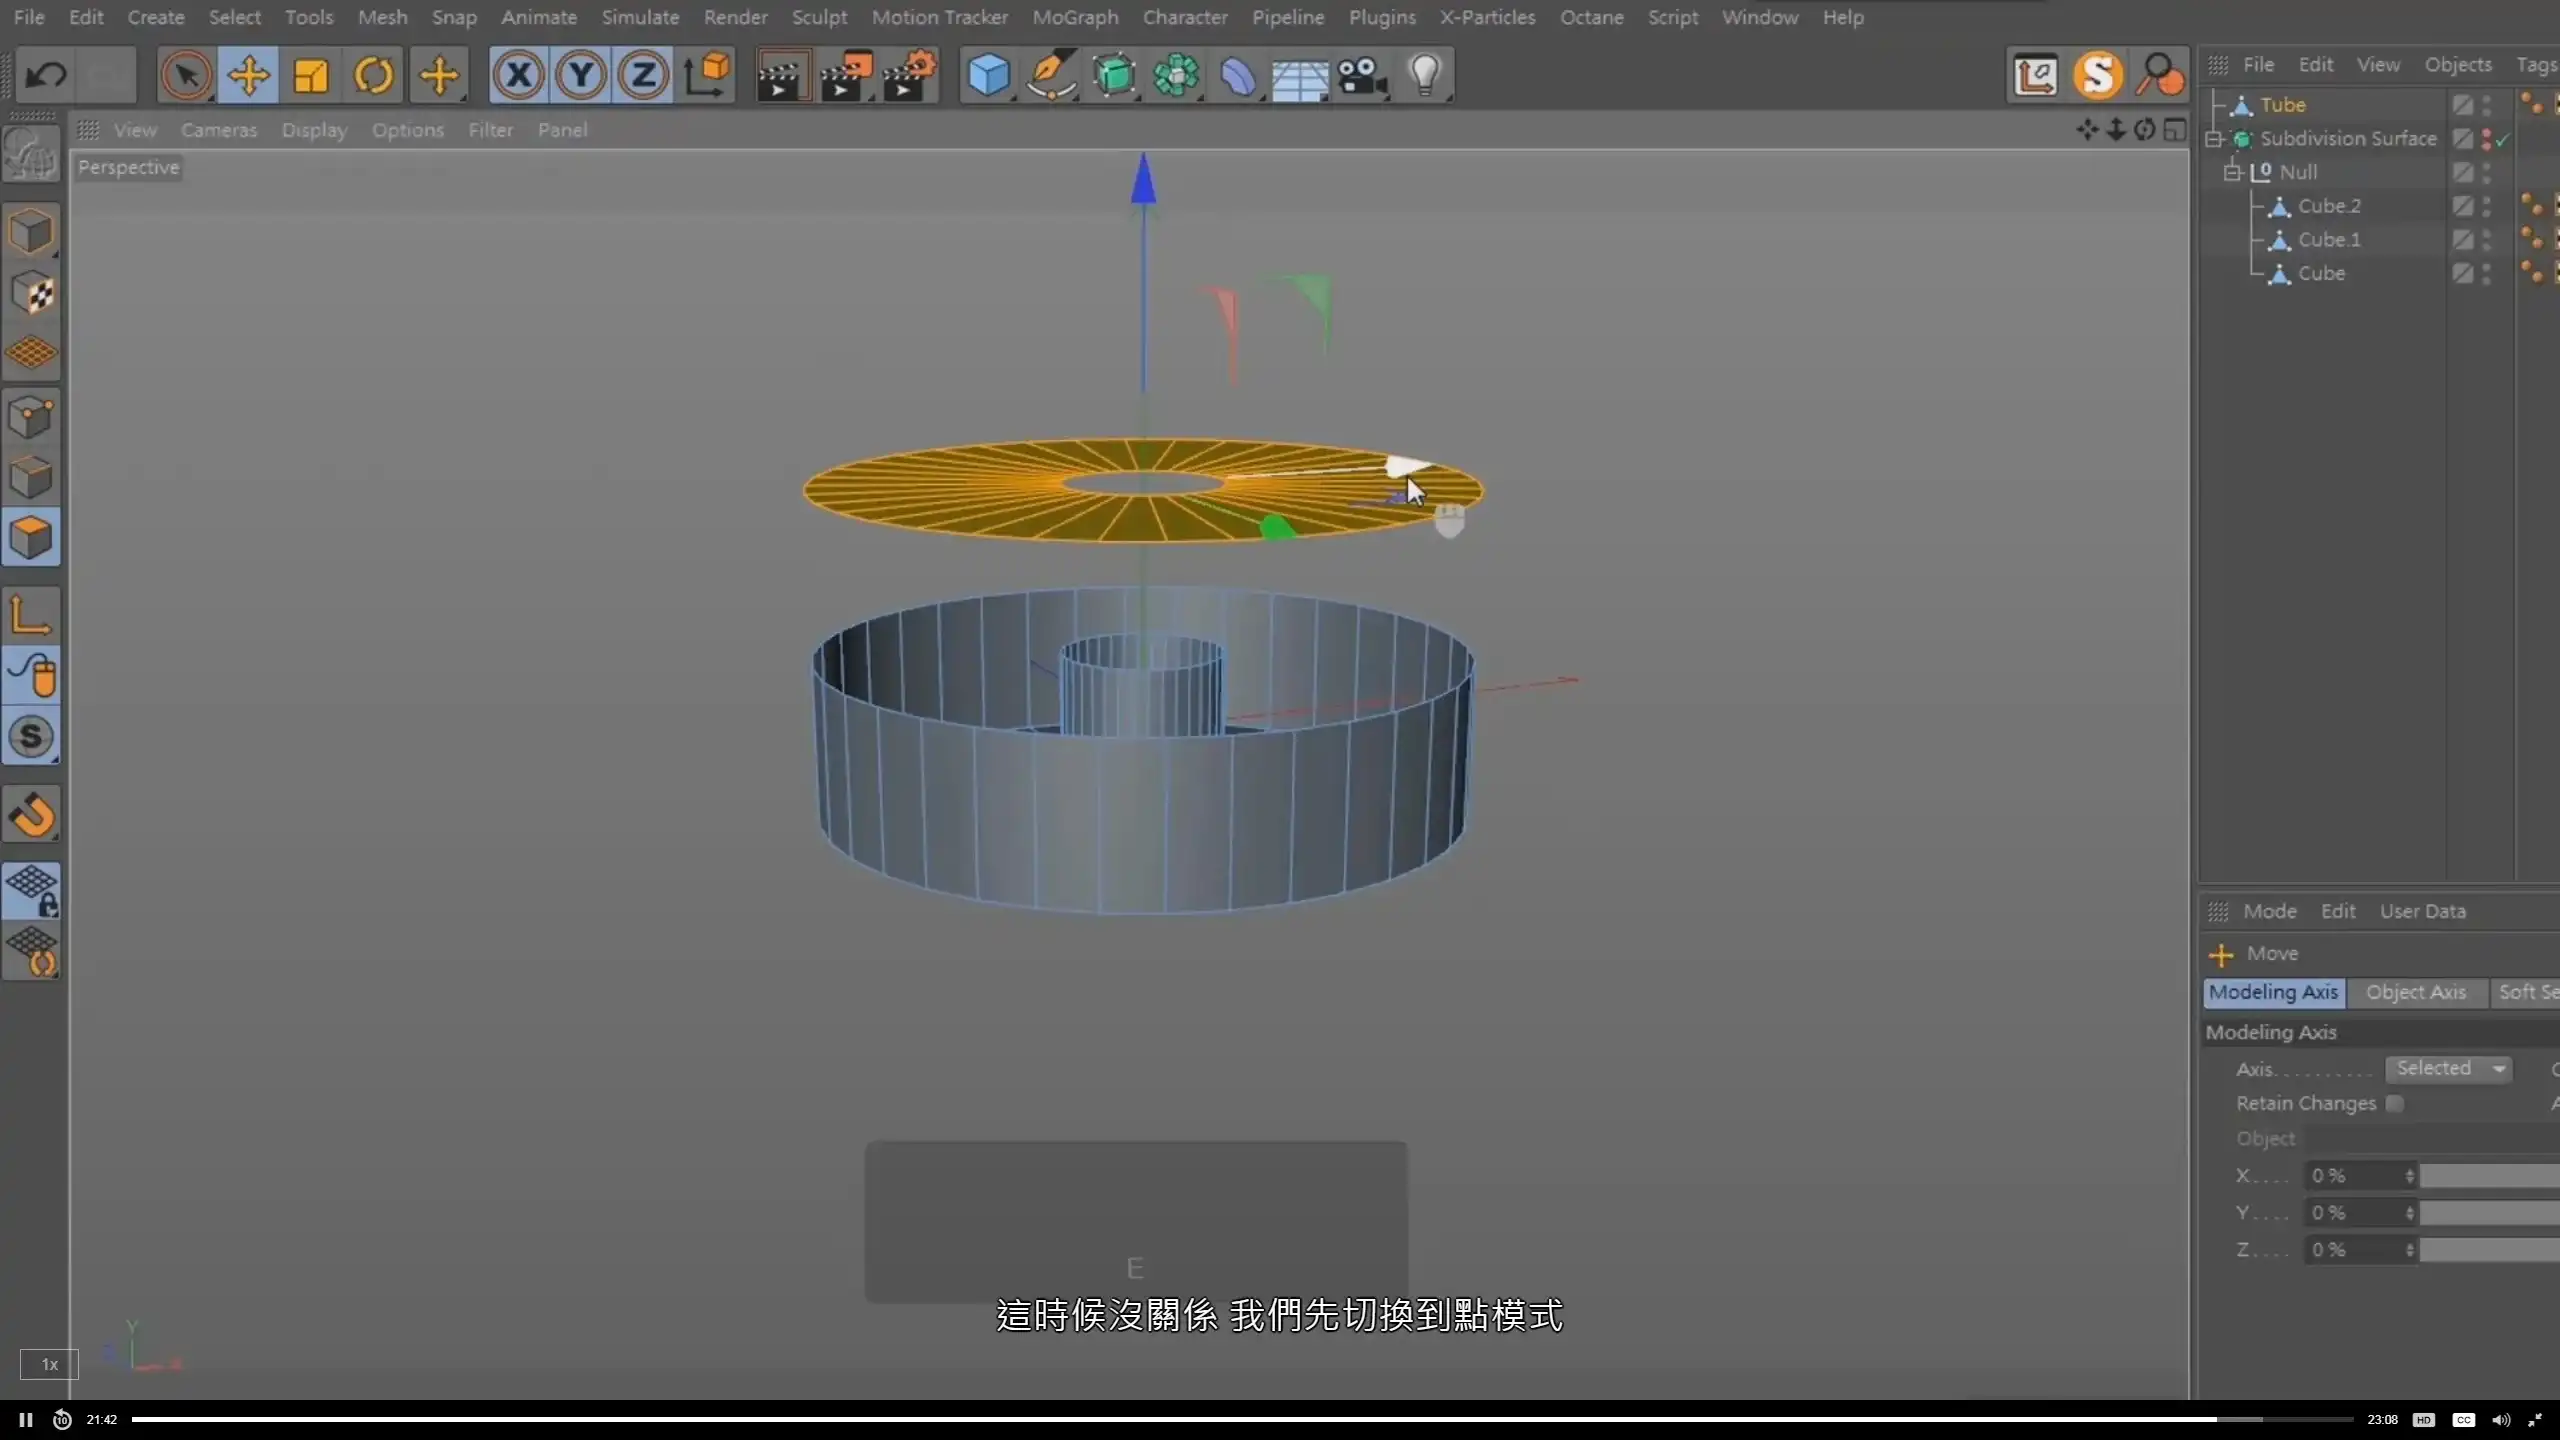2560x1440 pixels.
Task: Switch to Points mode in the left toolbar
Action: point(33,414)
